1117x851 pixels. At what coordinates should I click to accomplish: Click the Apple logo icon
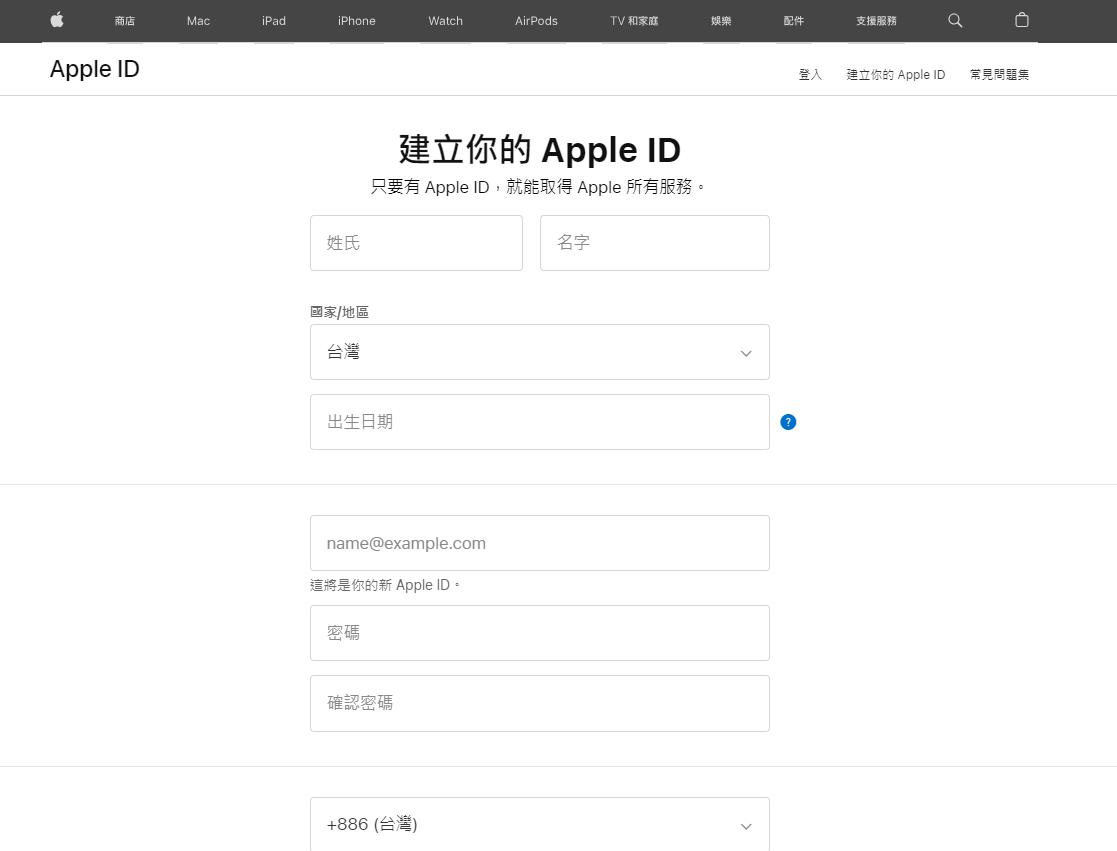(x=57, y=20)
